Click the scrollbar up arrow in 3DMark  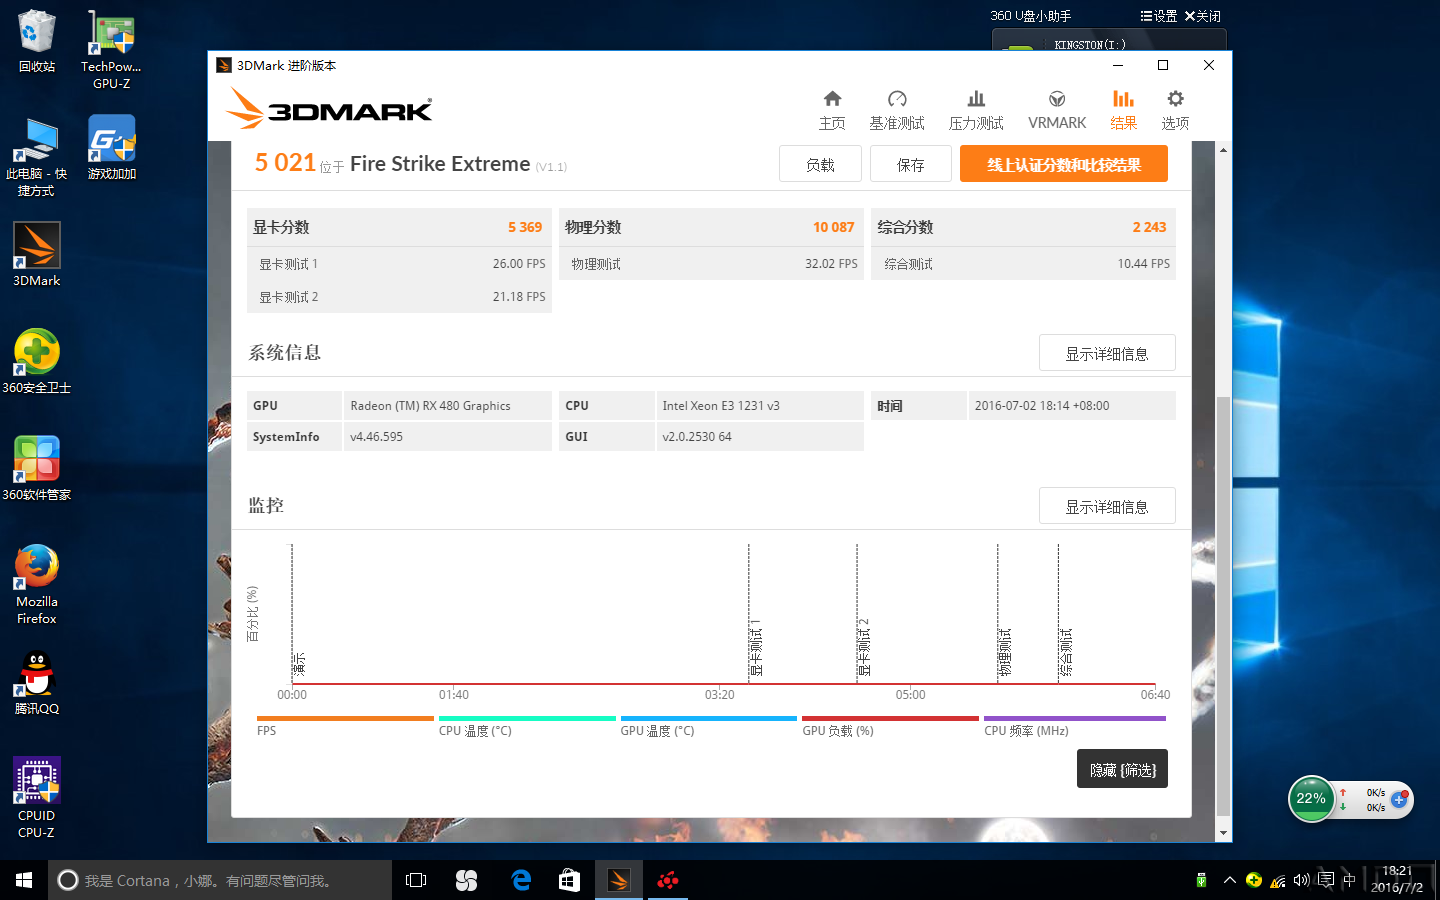1223,150
